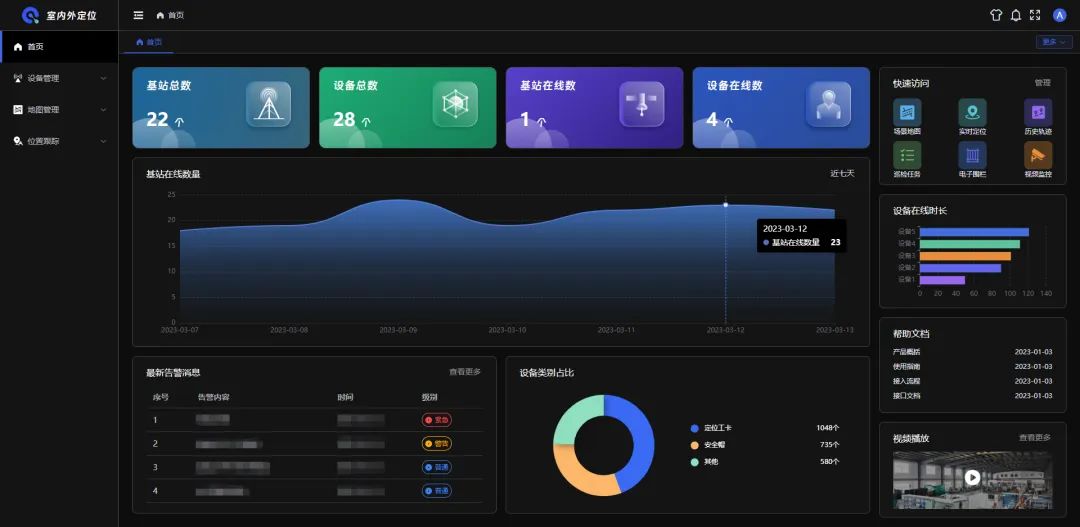Viewport: 1080px width, 527px height.
Task: Expand 设备管理 sidebar menu
Action: click(59, 79)
